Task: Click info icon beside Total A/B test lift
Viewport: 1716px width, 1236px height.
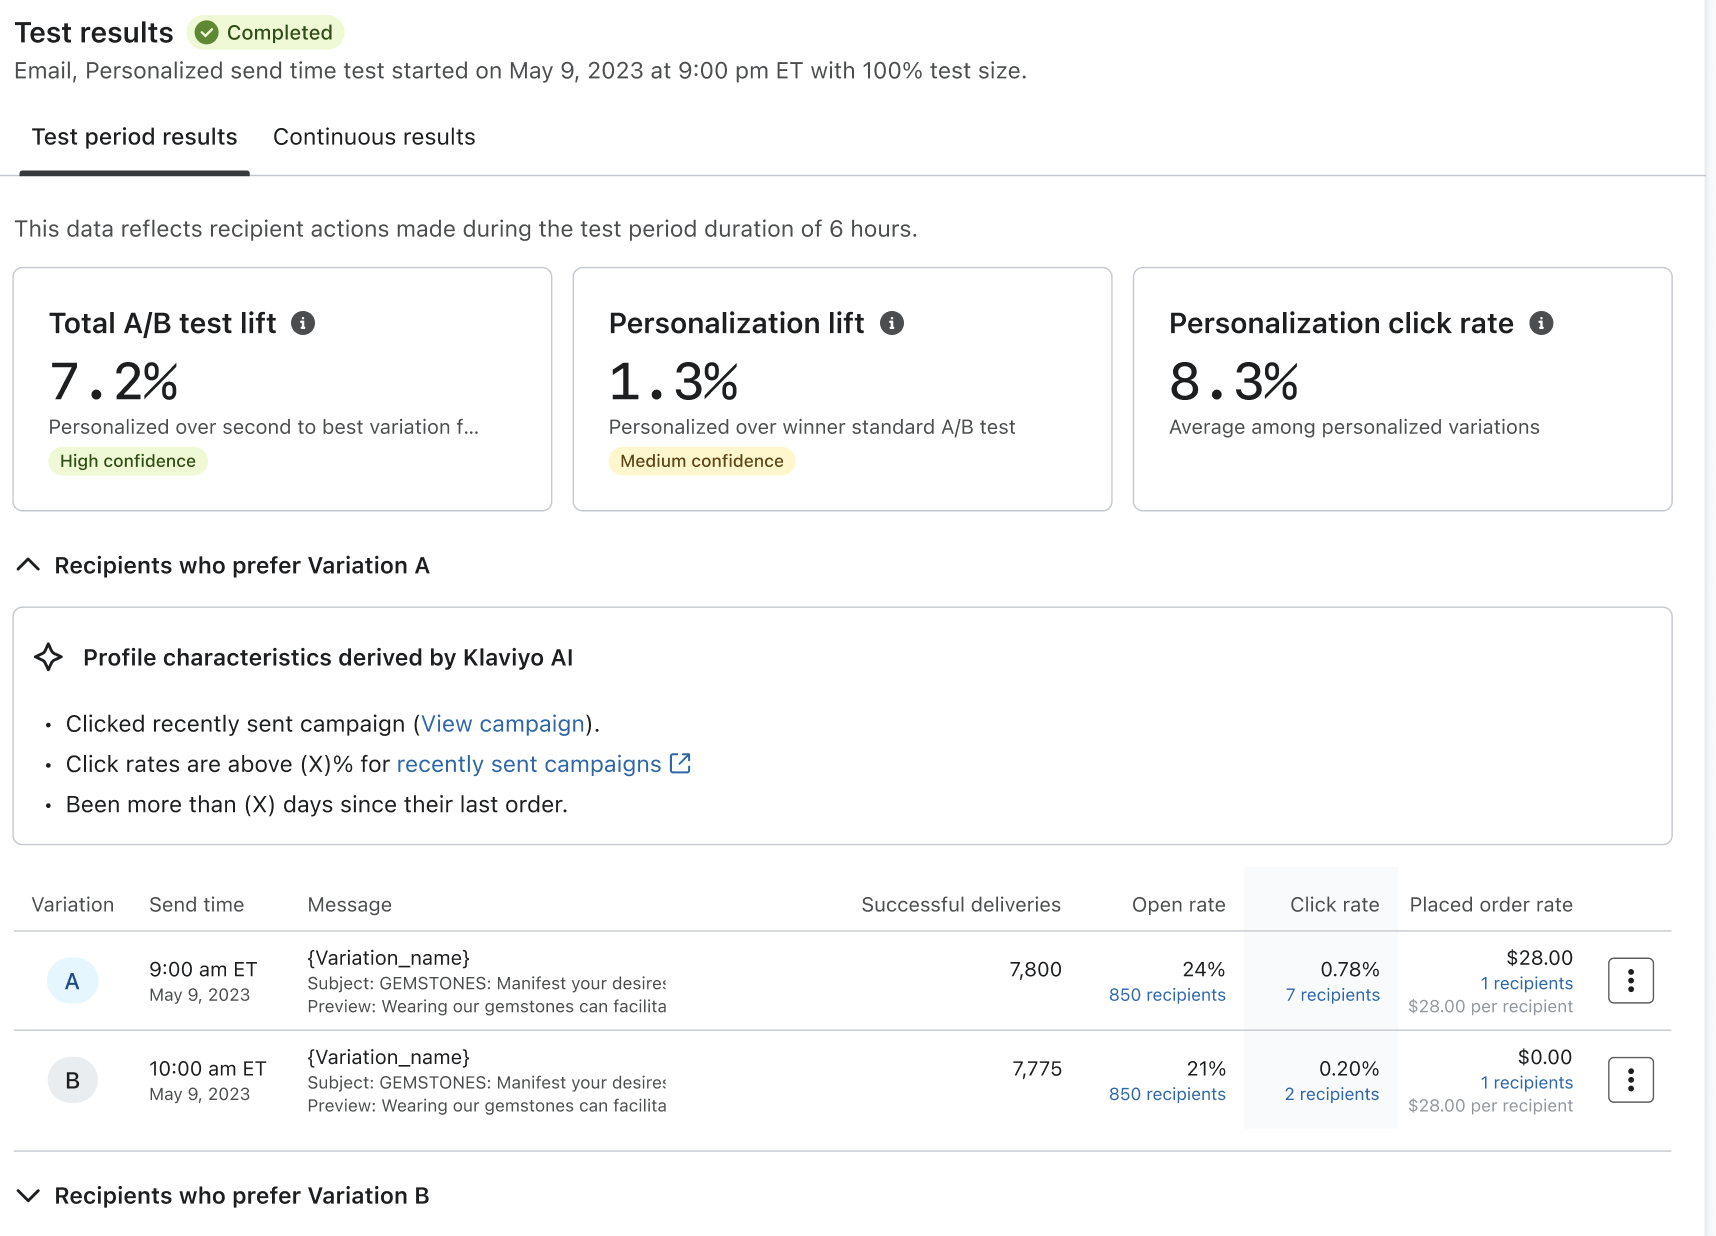Action: [303, 323]
